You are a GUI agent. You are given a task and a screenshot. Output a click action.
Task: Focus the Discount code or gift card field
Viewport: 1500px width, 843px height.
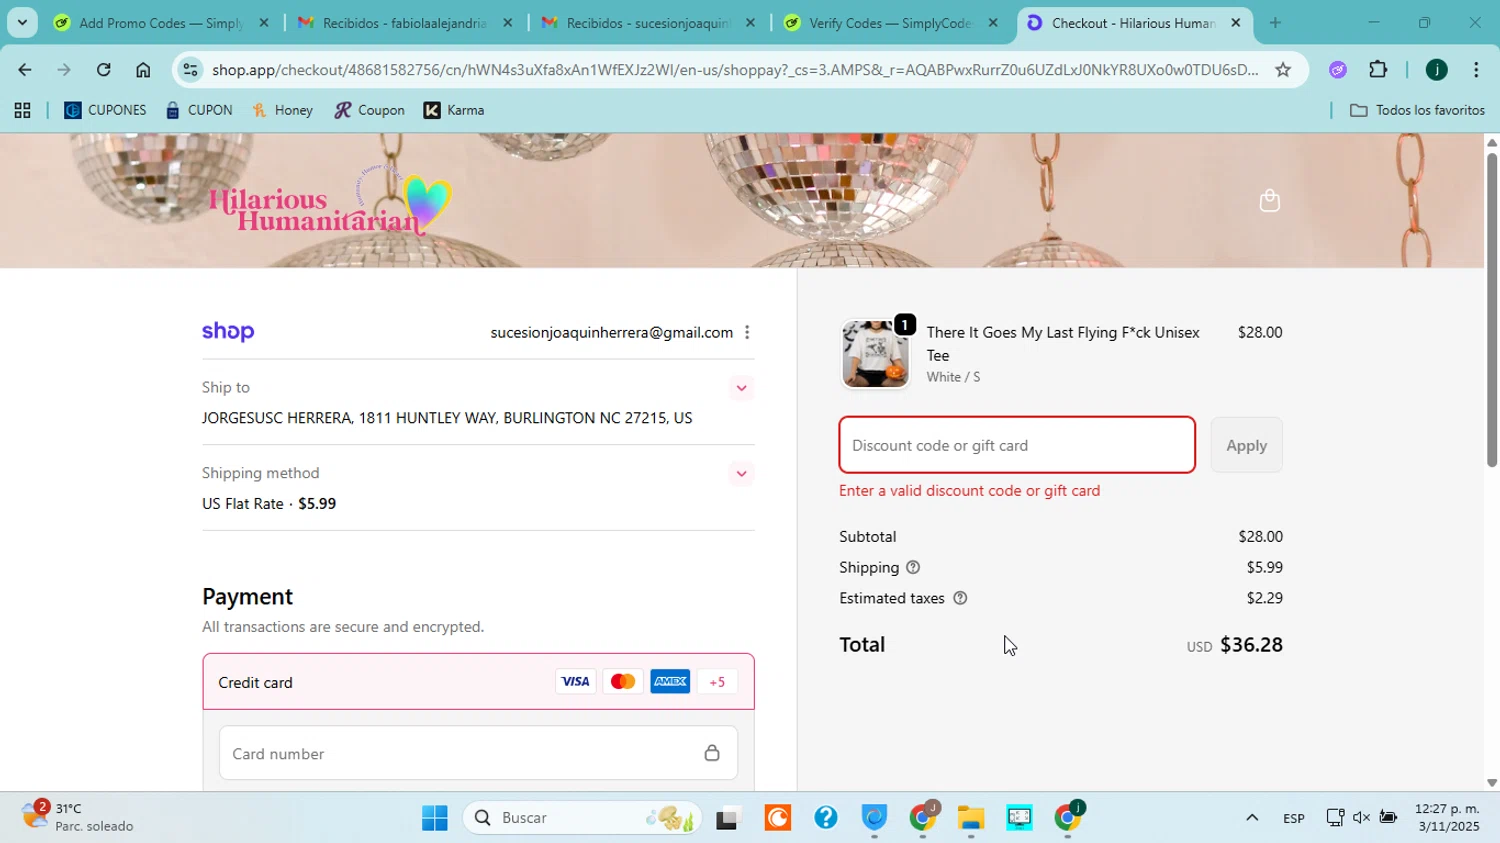(1017, 445)
